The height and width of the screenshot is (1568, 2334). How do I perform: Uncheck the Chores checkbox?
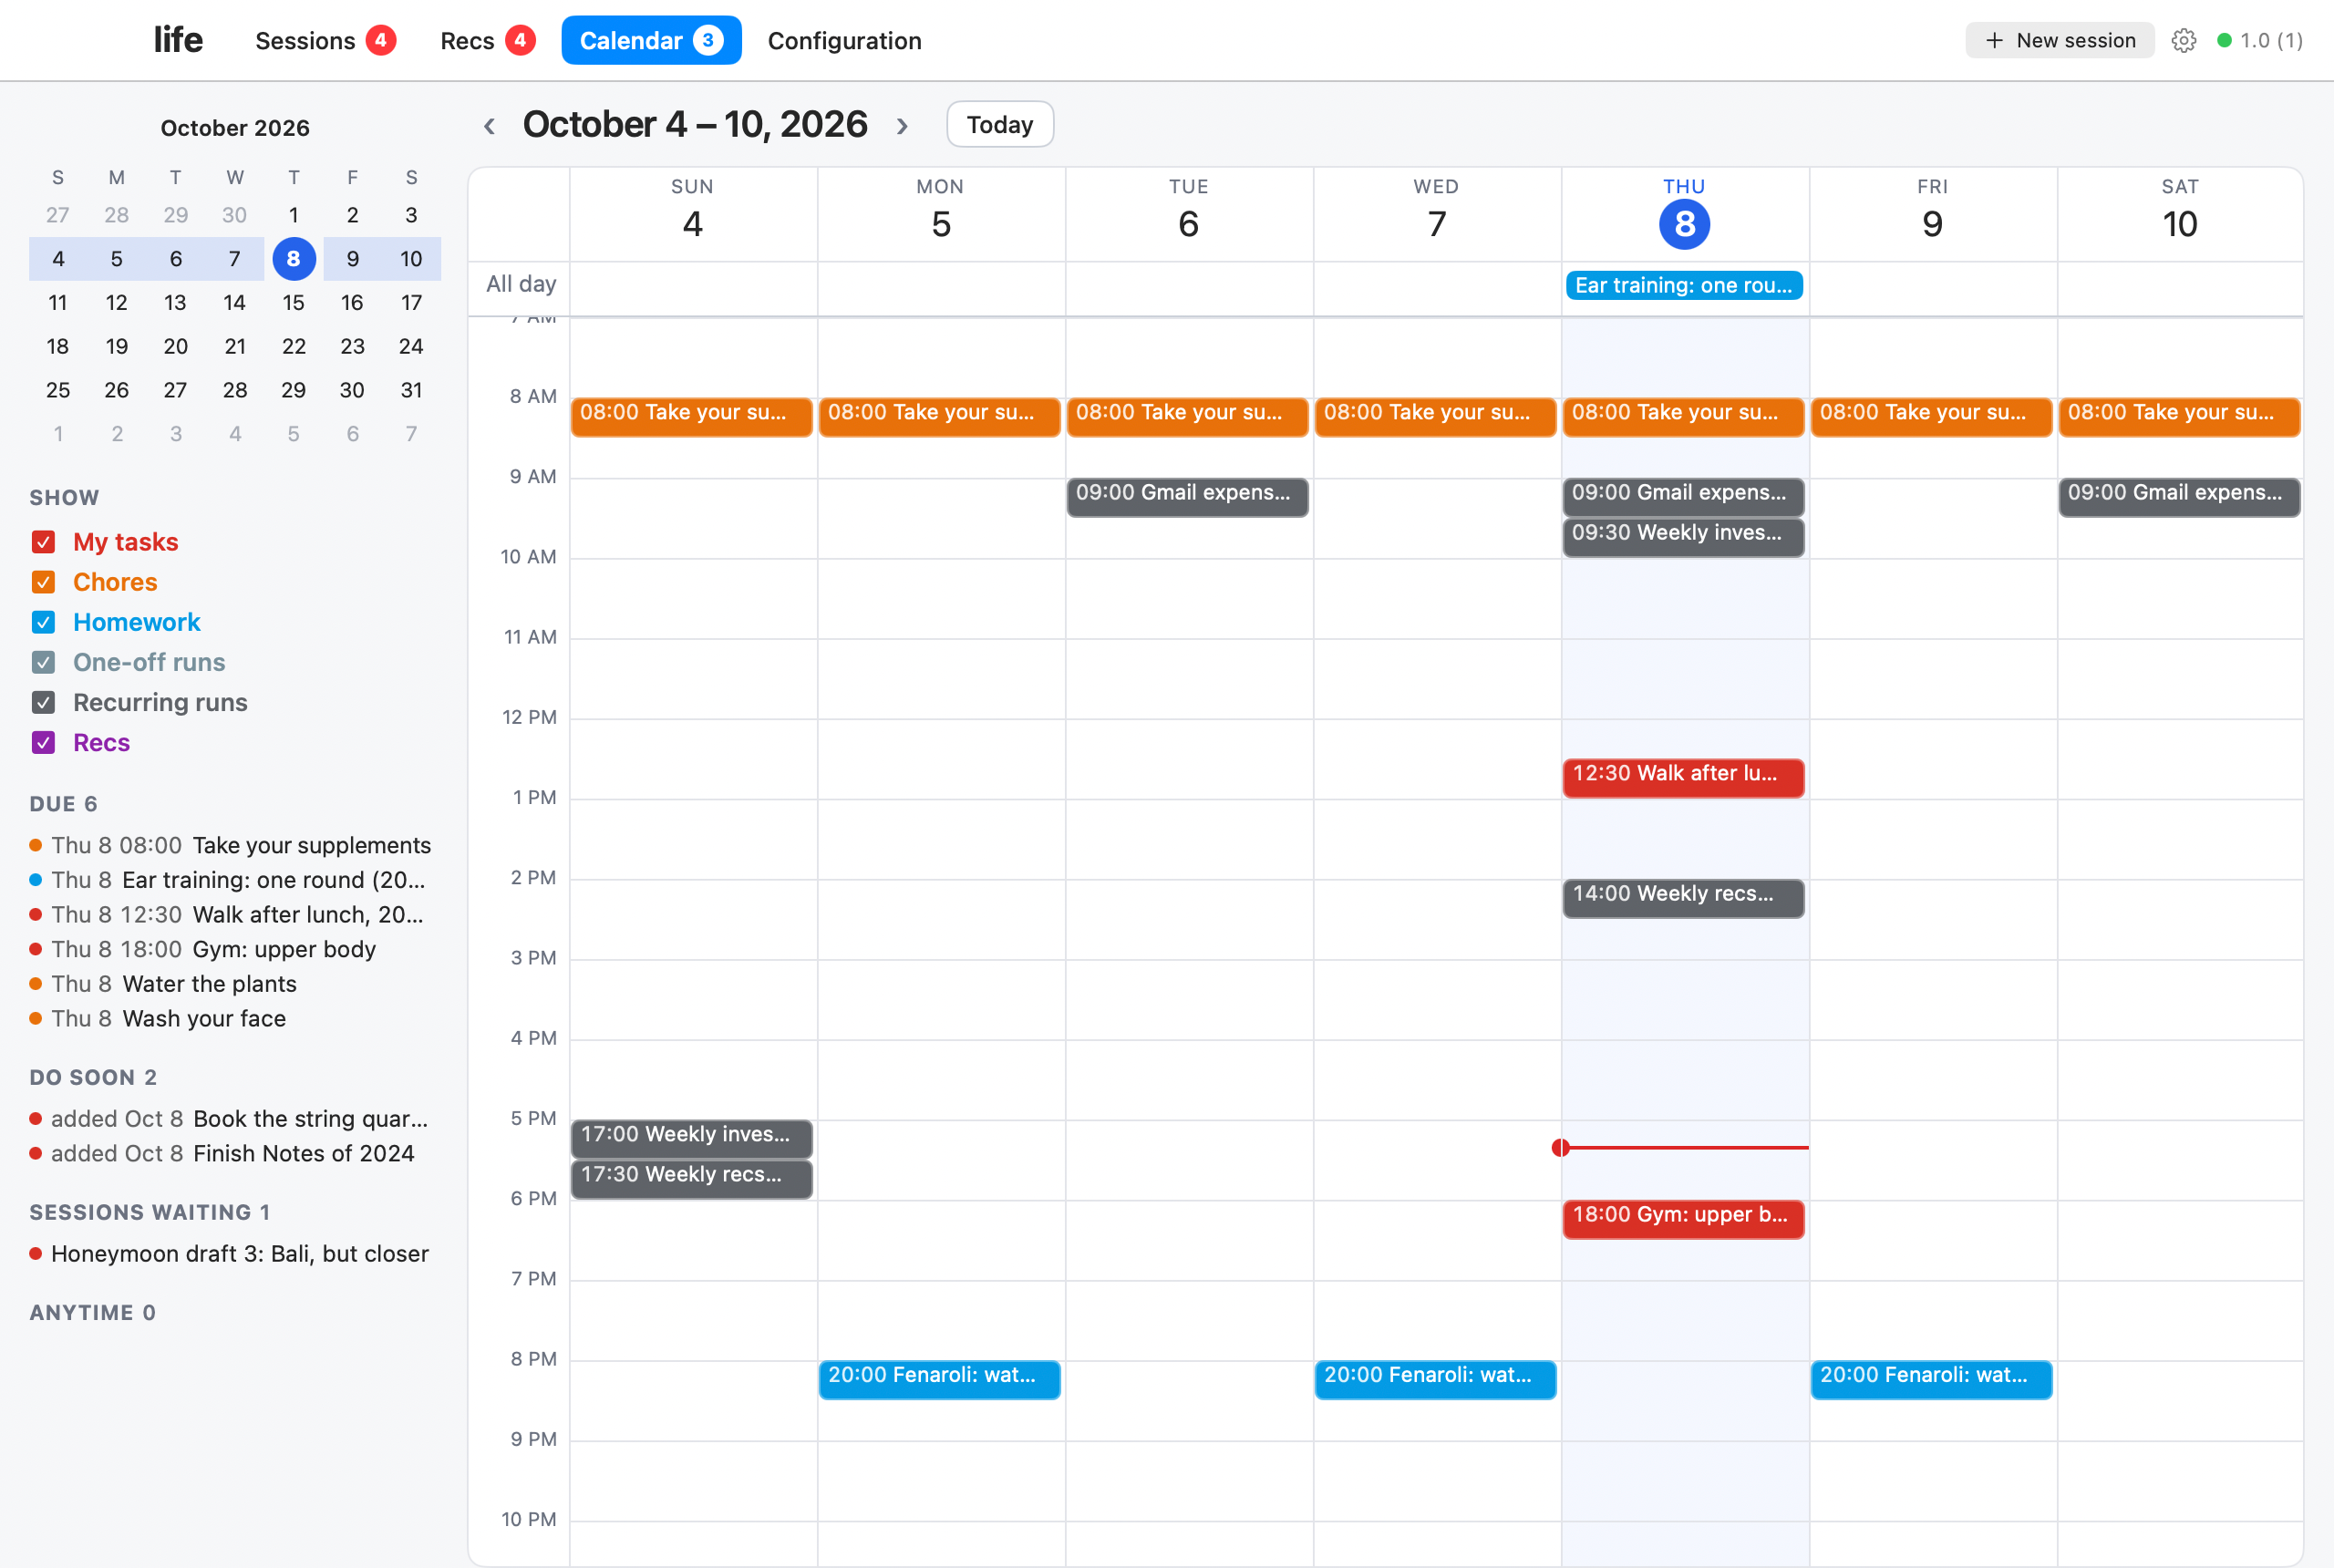(43, 582)
